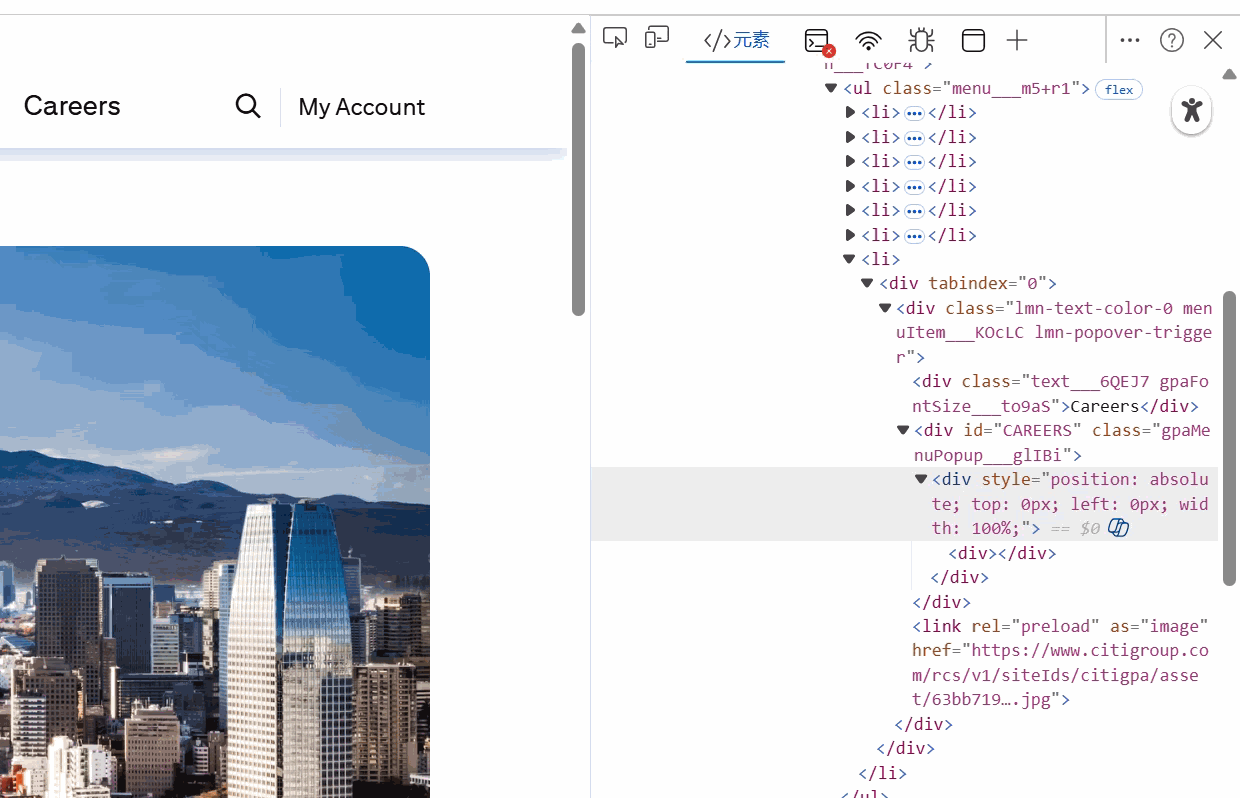Viewport: 1240px width, 798px height.
Task: Close the DevTools panel
Action: coord(1213,40)
